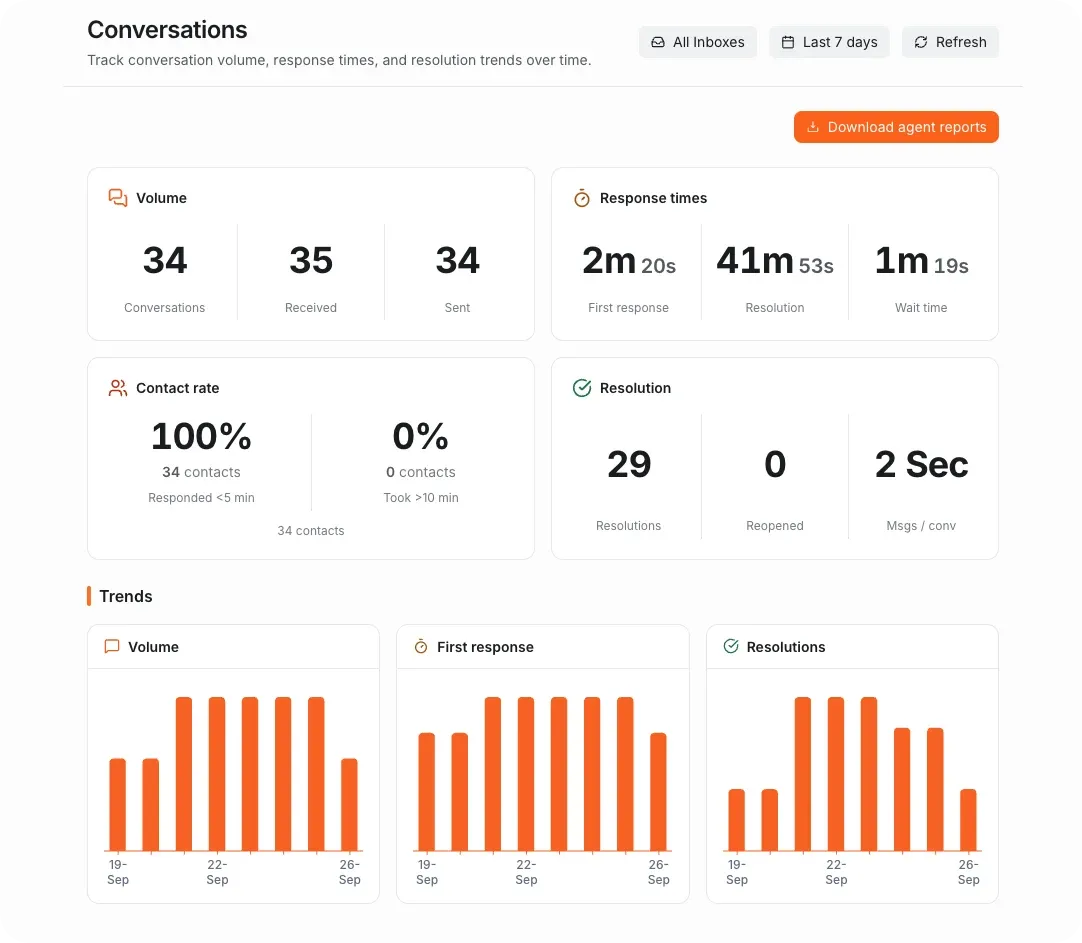Click the 26-Sep bar in Volume trend chart
Viewport: 1082px width, 943px height.
pyautogui.click(x=349, y=804)
